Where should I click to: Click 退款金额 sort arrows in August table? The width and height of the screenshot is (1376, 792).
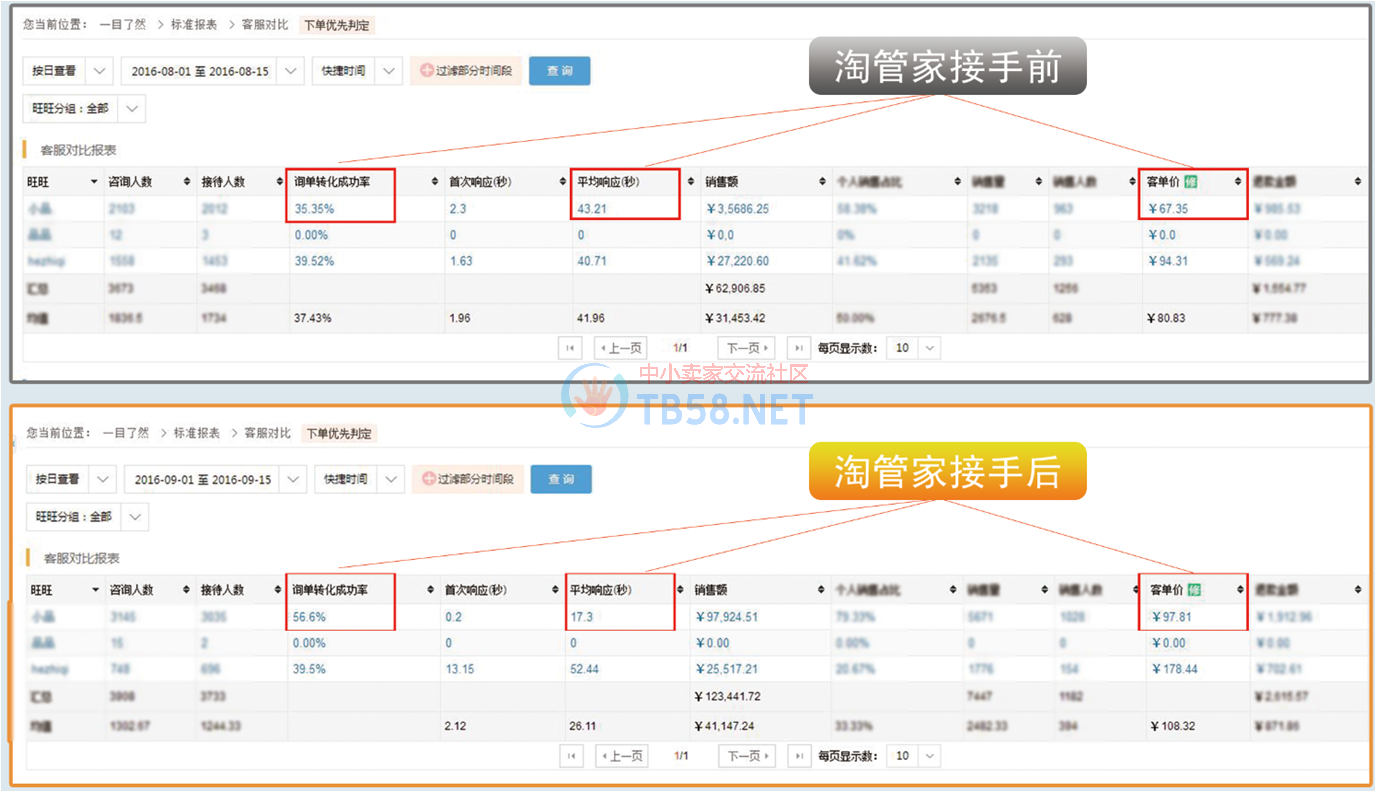point(1357,182)
